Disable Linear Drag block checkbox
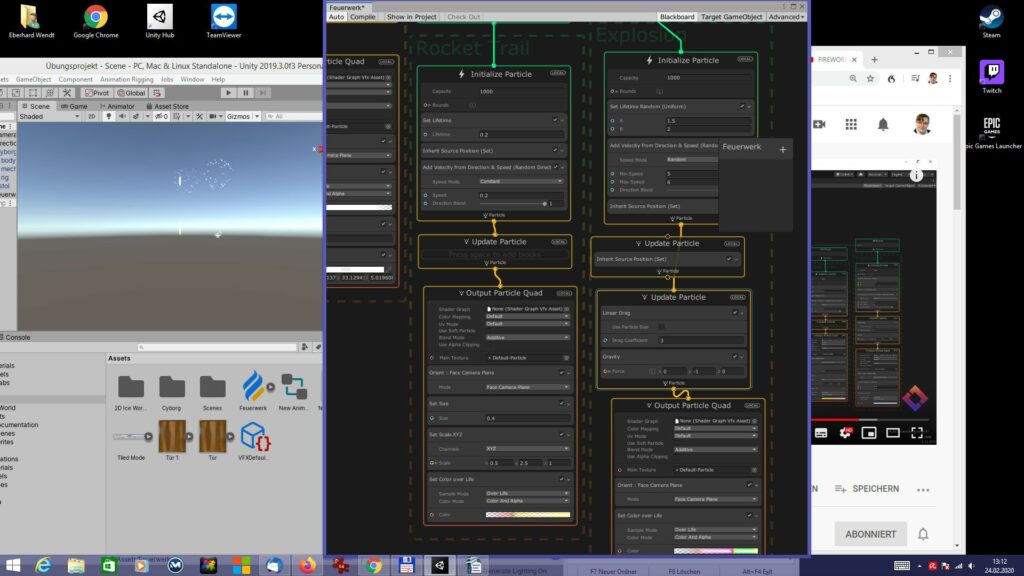Screen dimensions: 1024x576 point(733,313)
